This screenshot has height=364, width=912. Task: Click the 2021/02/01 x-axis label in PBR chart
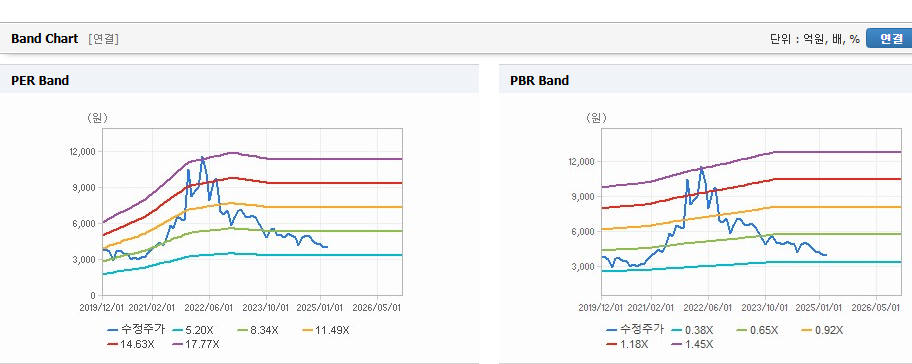click(x=651, y=307)
